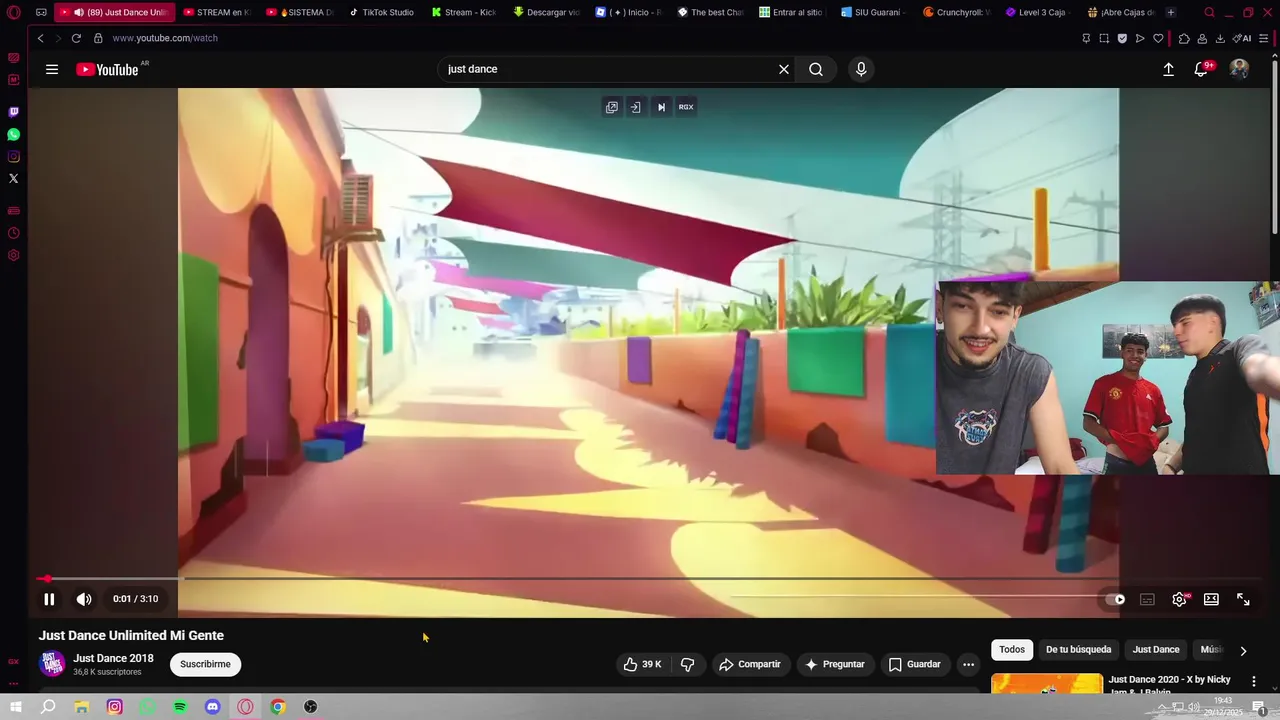Open the Compartir share dialog

tap(750, 664)
